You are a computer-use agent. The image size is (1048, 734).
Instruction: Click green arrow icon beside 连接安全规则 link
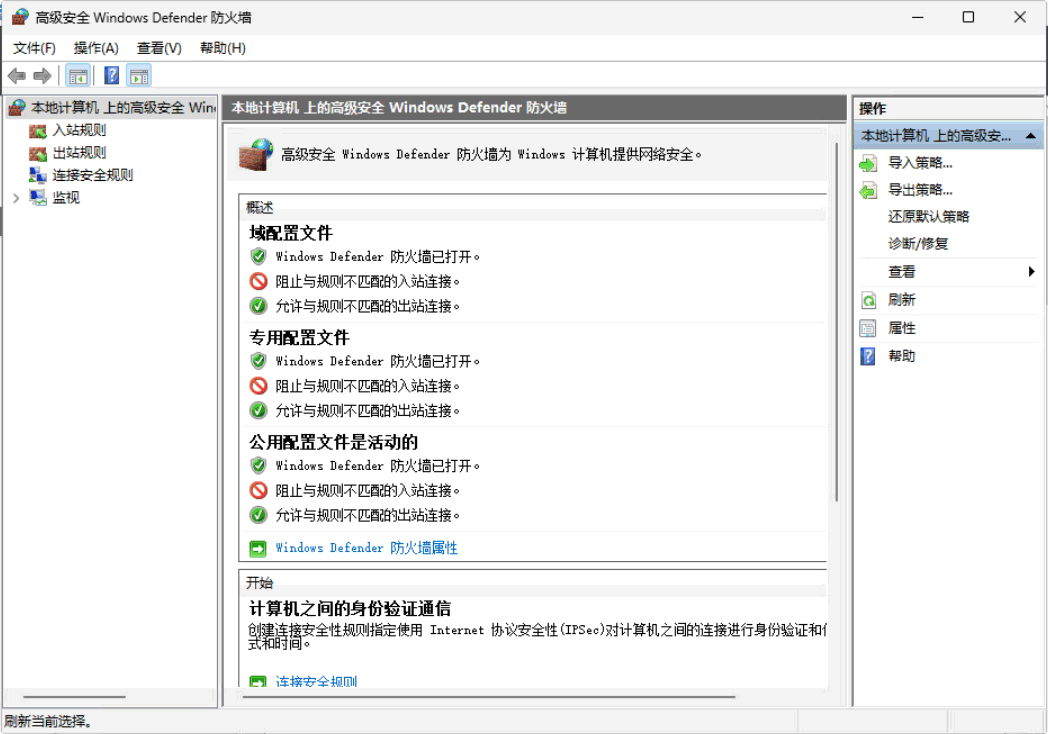258,681
